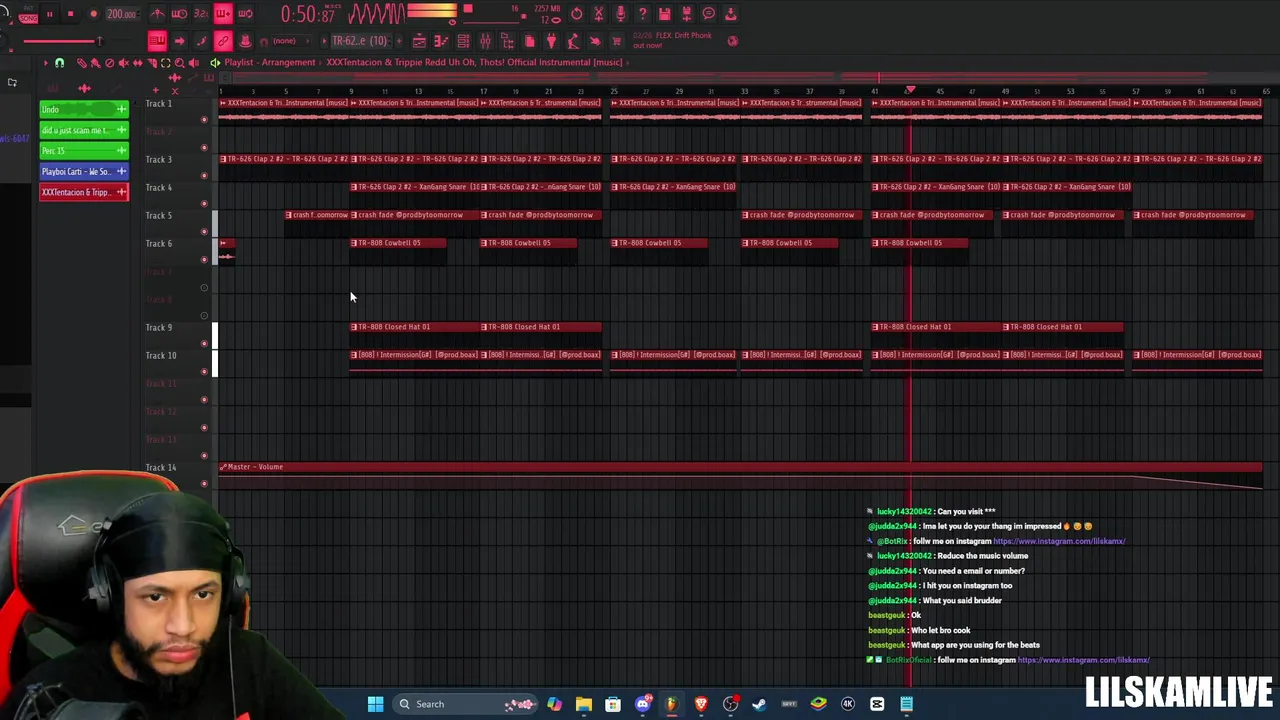Open Discord from the taskbar
This screenshot has width=1280, height=720.
[x=643, y=704]
